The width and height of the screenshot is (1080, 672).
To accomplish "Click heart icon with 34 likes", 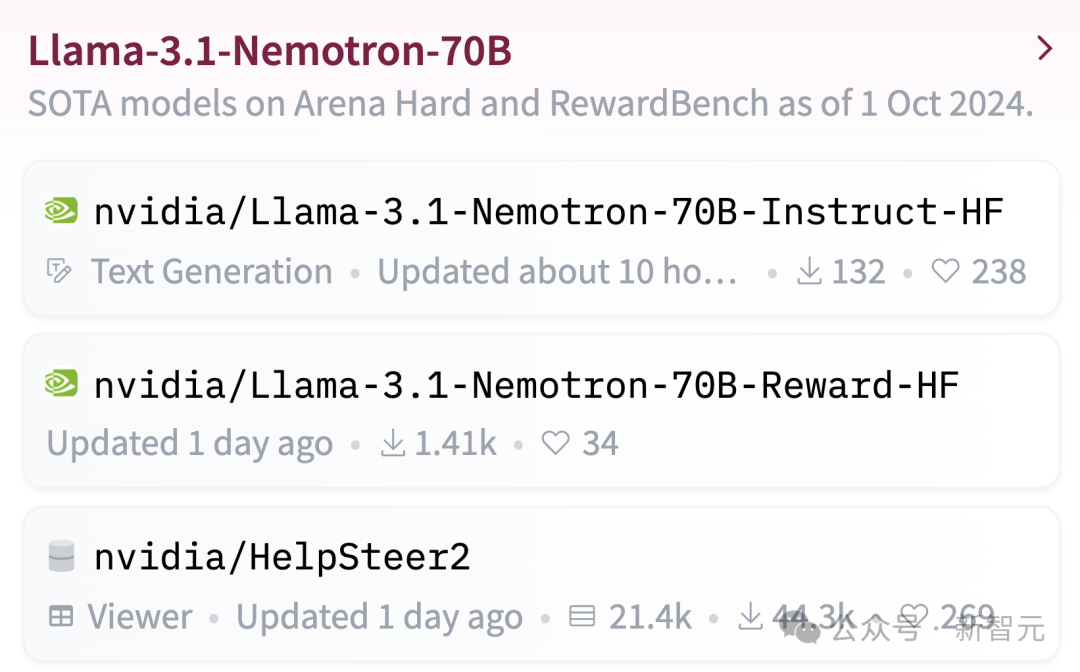I will pos(555,444).
